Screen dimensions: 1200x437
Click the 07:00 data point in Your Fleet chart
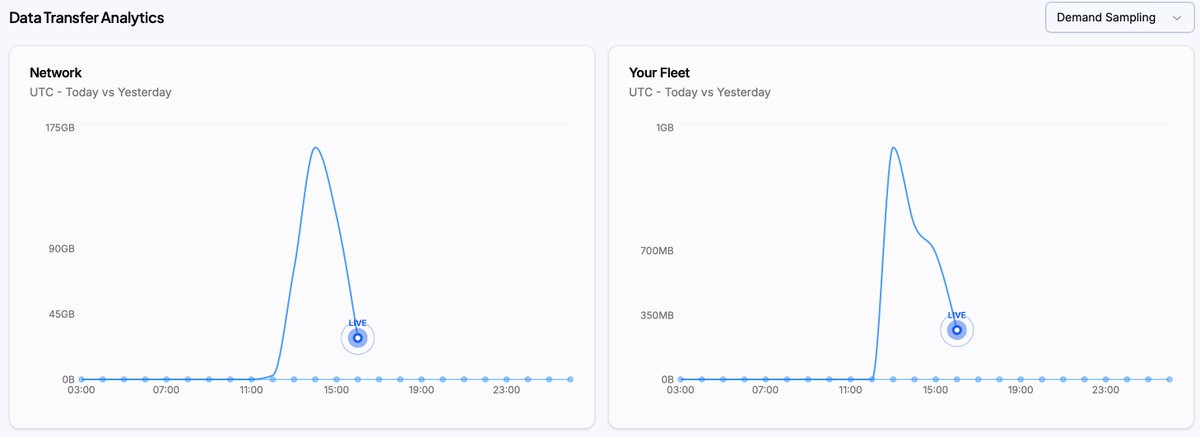[x=766, y=379]
